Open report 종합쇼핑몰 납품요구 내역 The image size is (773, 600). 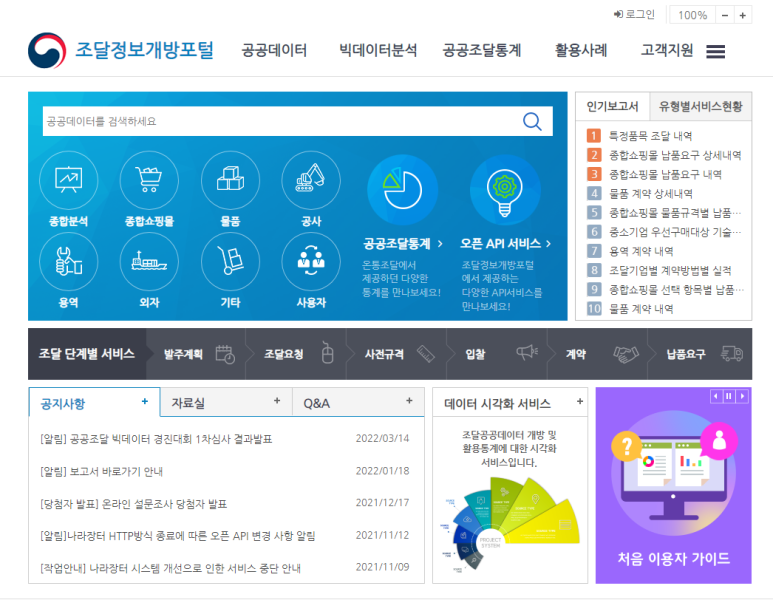(x=665, y=175)
